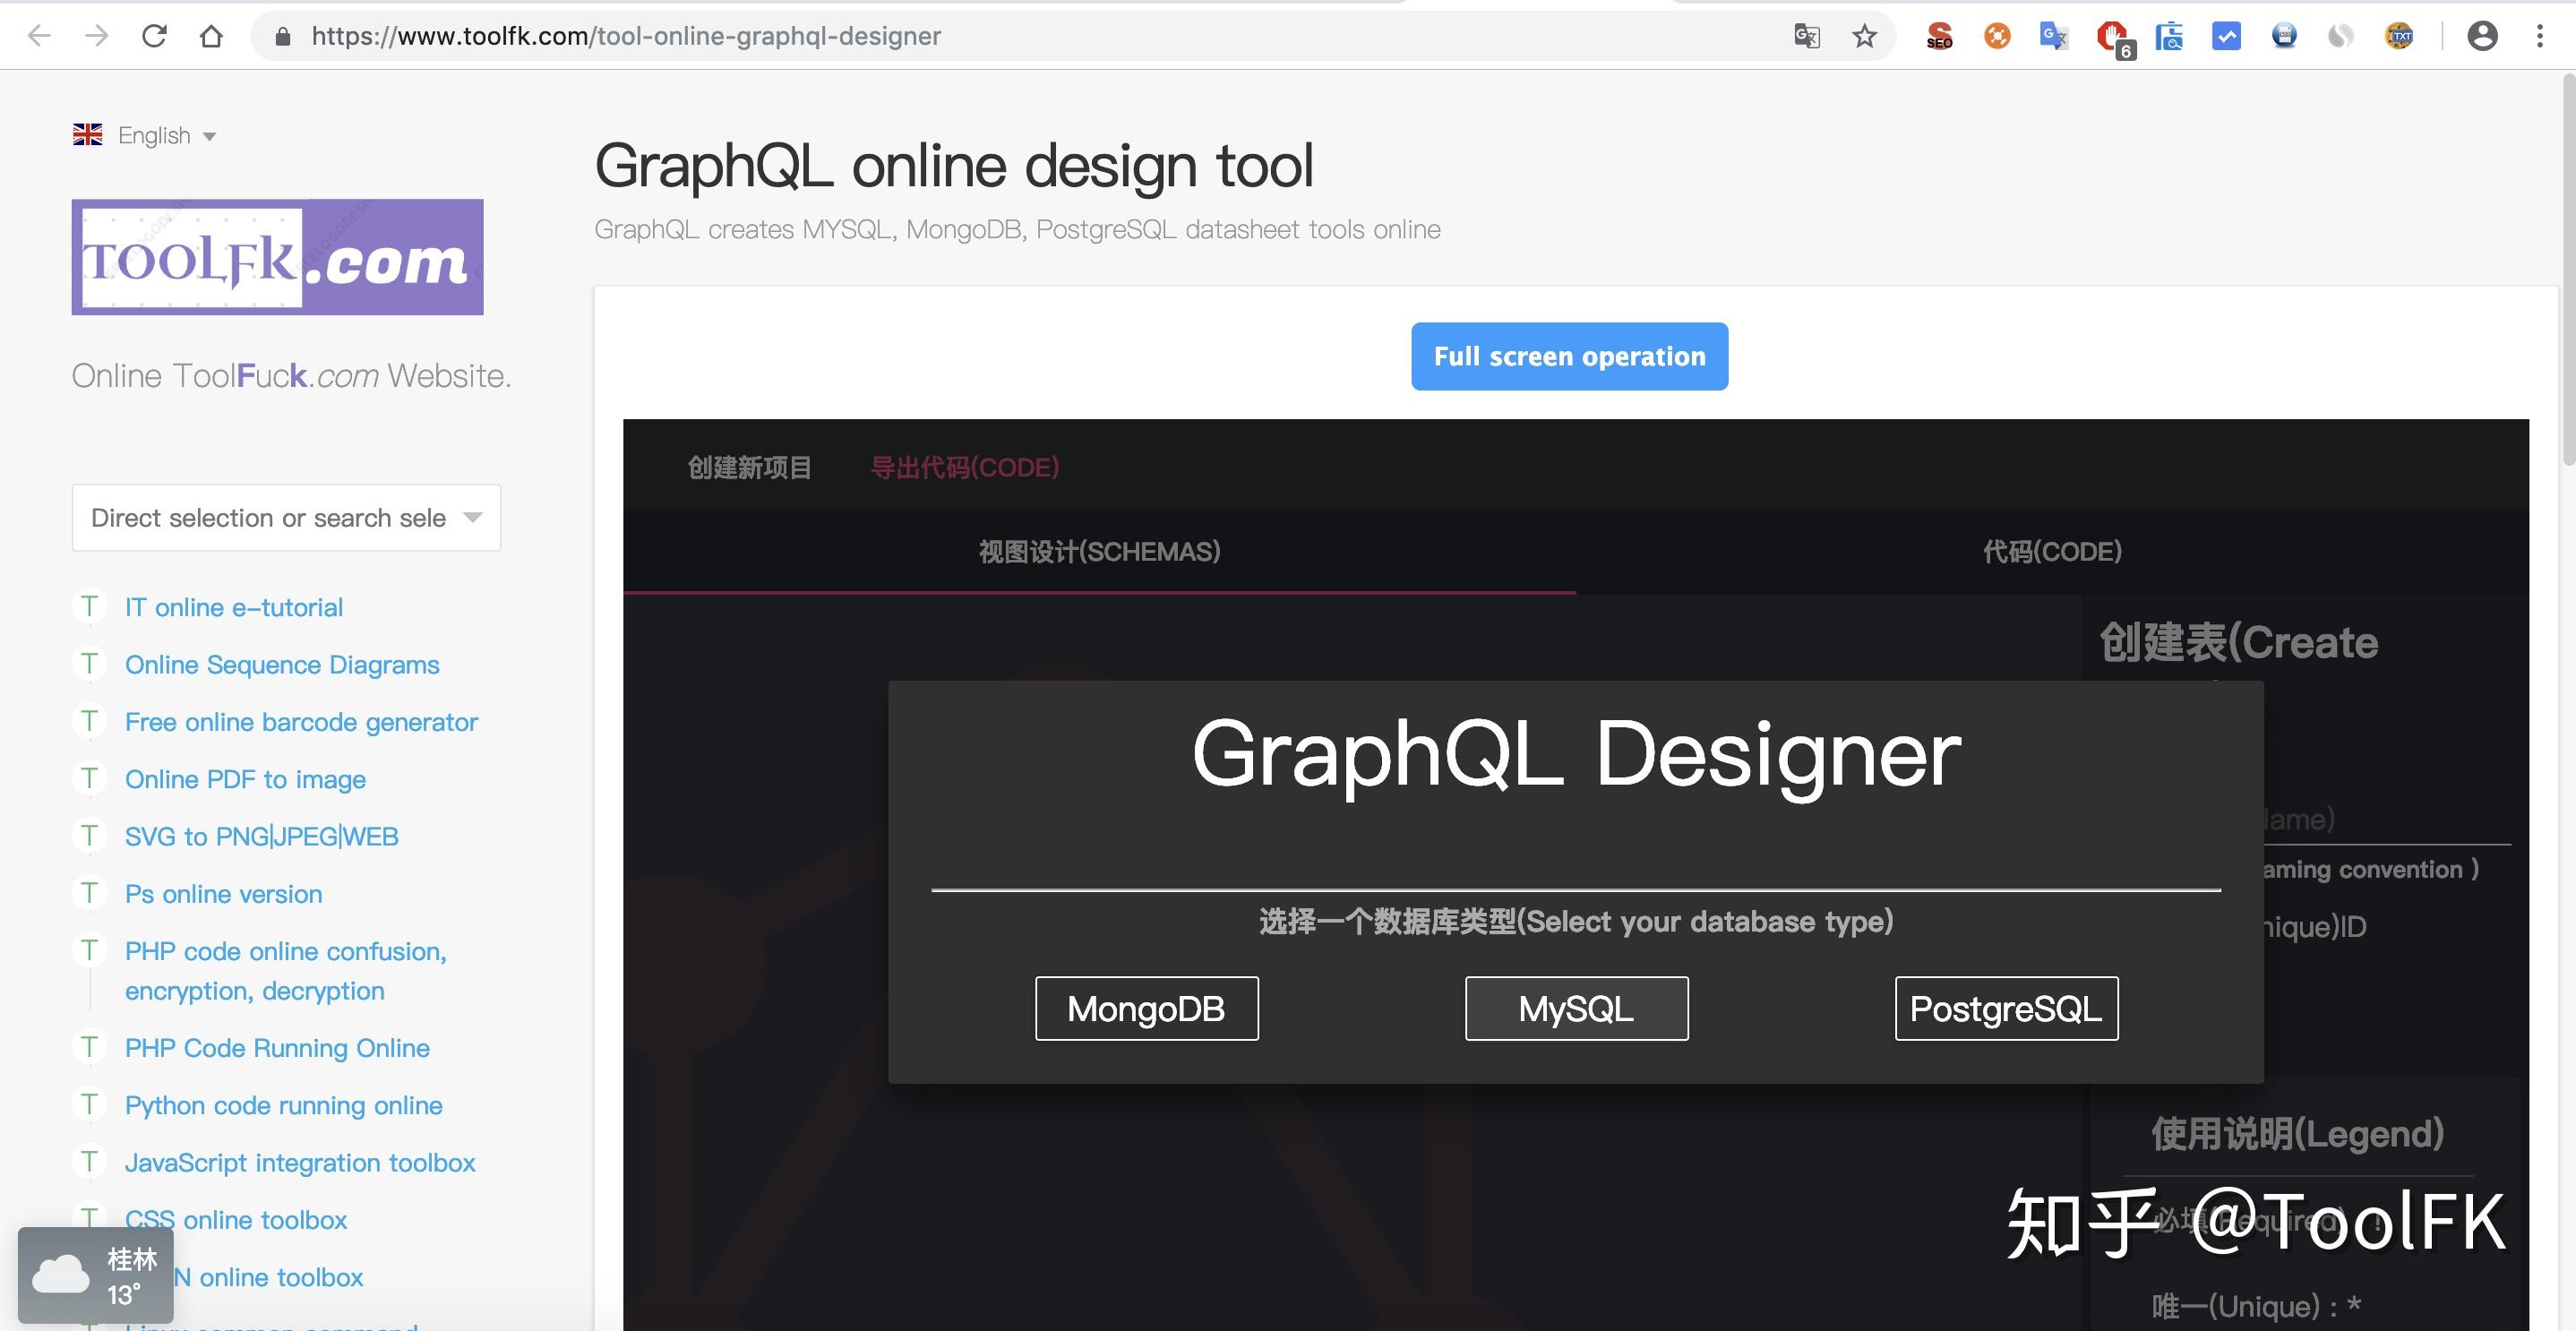This screenshot has height=1331, width=2576.
Task: Open the SEO extension icon
Action: pyautogui.click(x=1939, y=37)
